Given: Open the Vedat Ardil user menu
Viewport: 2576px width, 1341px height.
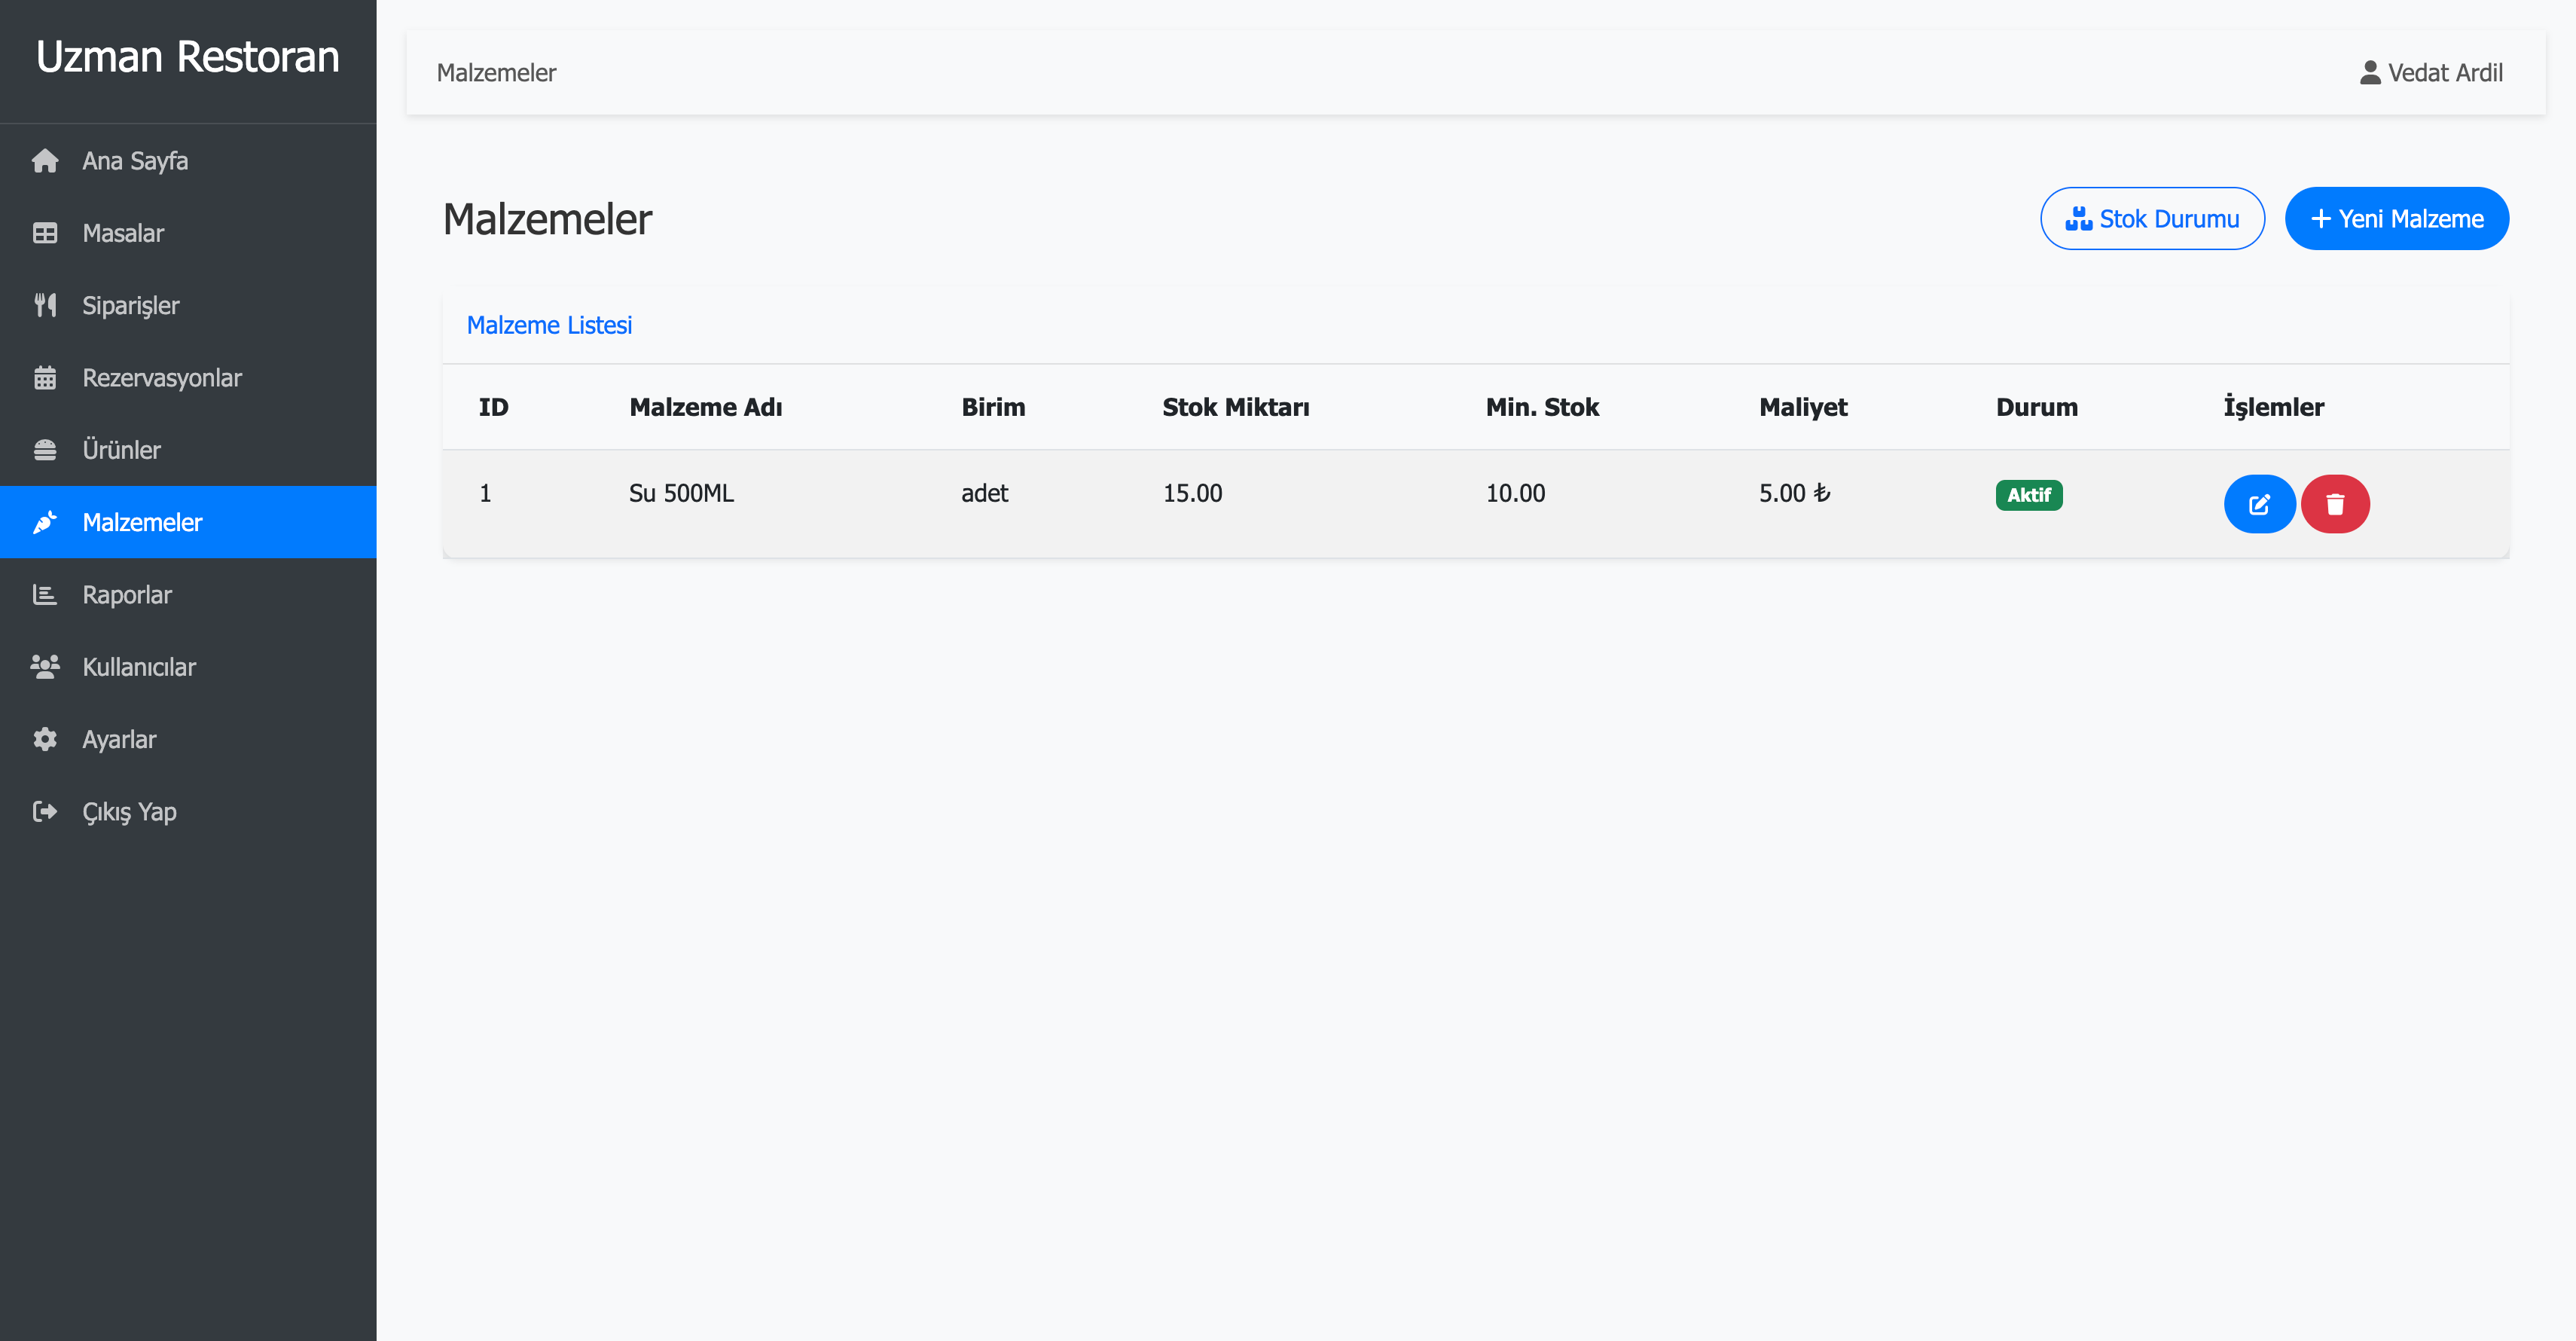Looking at the screenshot, I should pos(2431,73).
